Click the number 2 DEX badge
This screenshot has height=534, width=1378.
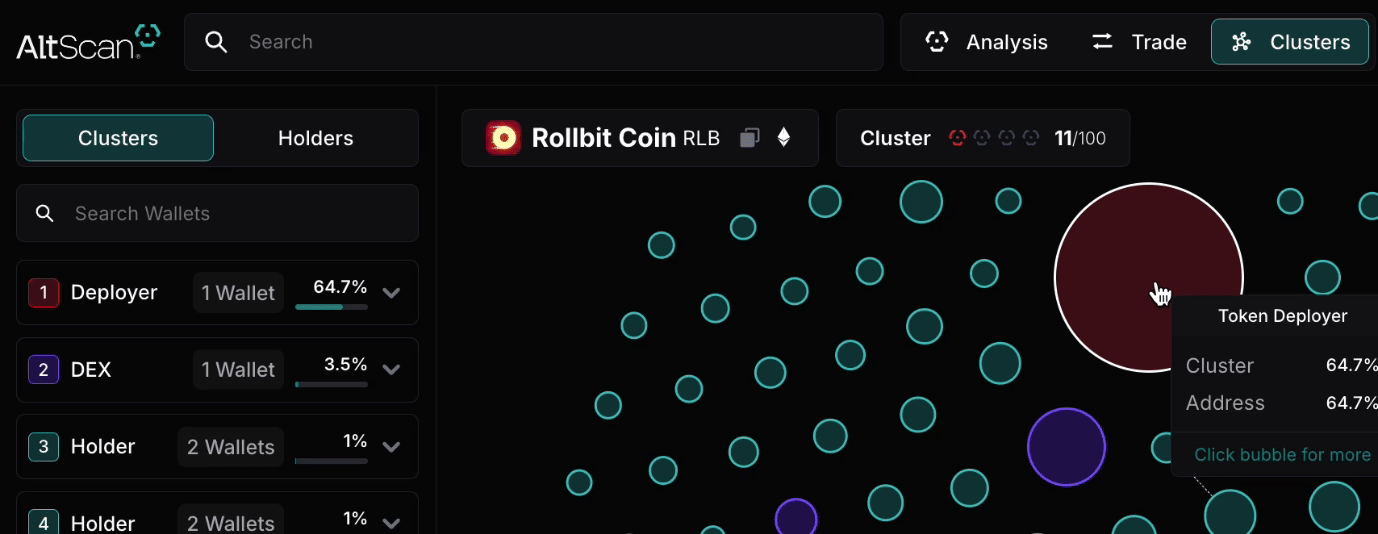click(x=43, y=370)
